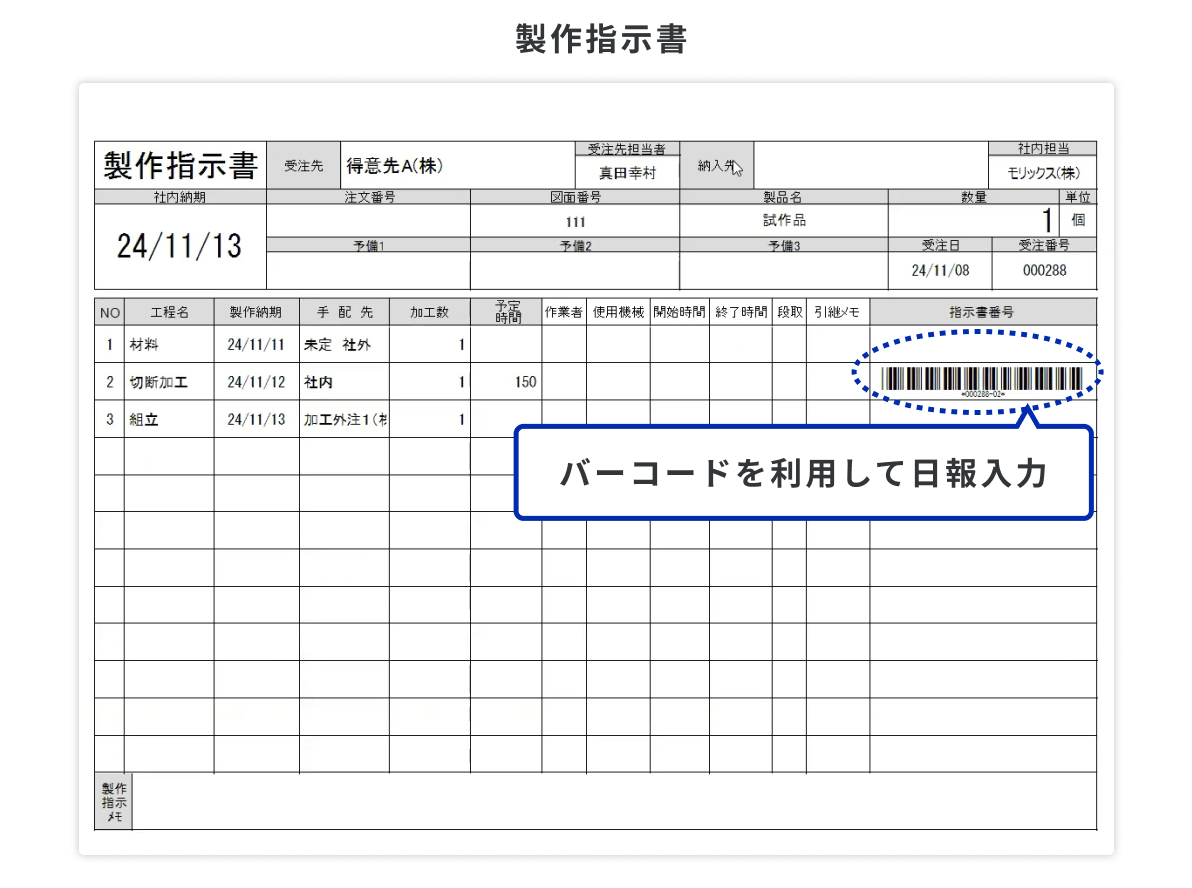Select the process name 切断加工
Viewport: 1192px width, 888px height.
pyautogui.click(x=158, y=382)
